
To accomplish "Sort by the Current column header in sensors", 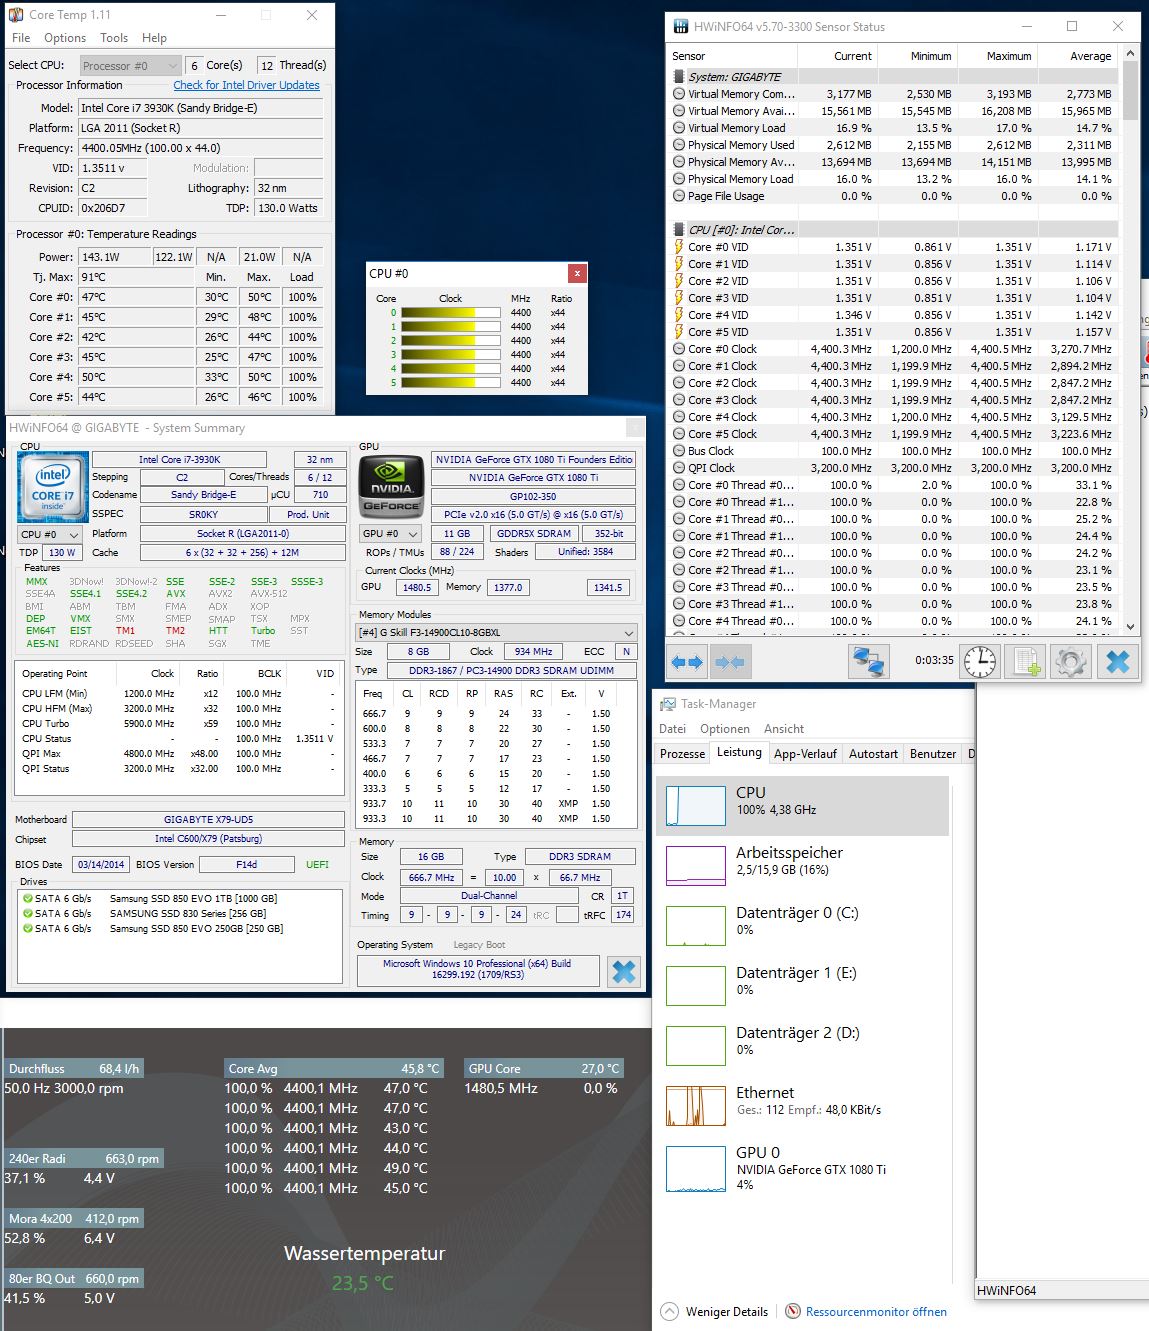I will [x=838, y=56].
